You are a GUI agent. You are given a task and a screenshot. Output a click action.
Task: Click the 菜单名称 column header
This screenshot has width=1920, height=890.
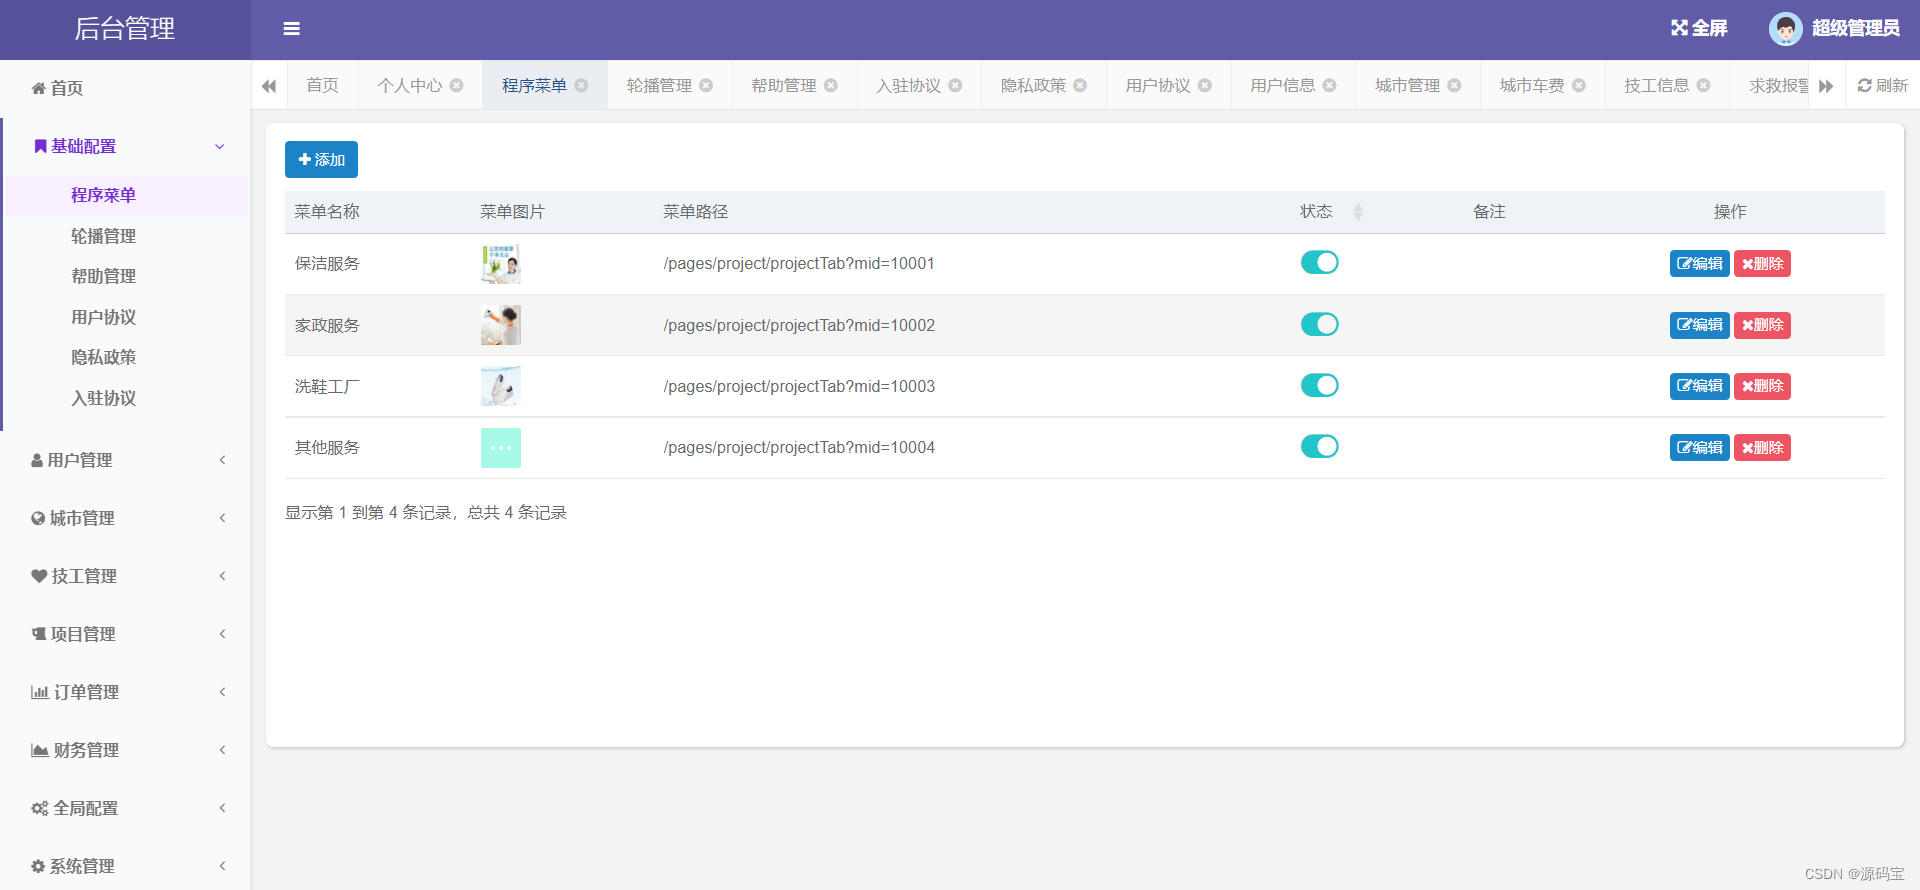pyautogui.click(x=327, y=212)
